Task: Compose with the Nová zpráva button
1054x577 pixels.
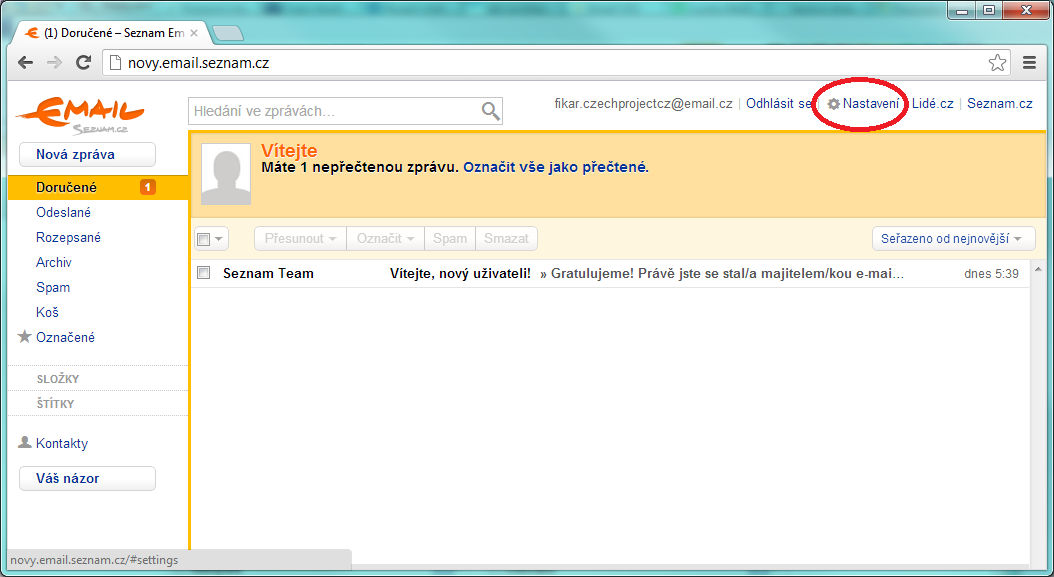Action: [87, 154]
